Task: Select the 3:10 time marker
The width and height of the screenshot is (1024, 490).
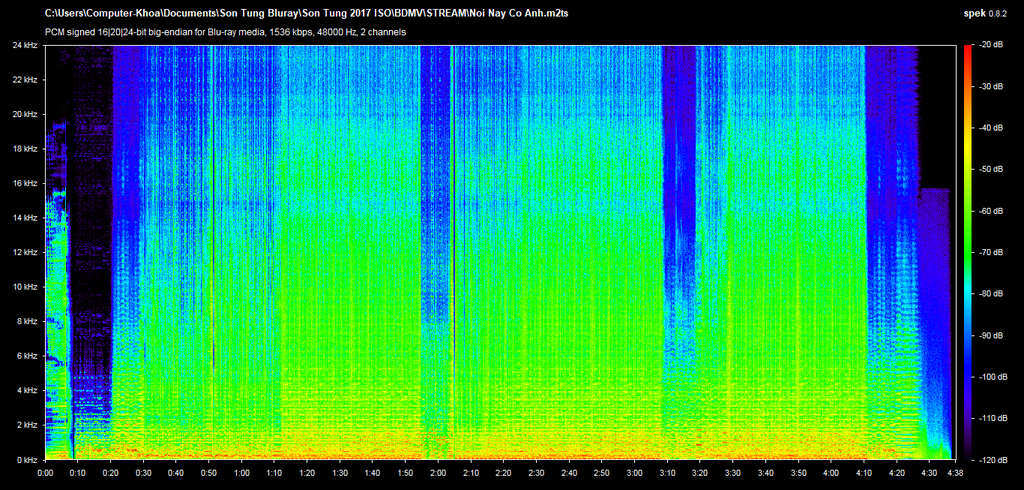Action: [x=666, y=472]
